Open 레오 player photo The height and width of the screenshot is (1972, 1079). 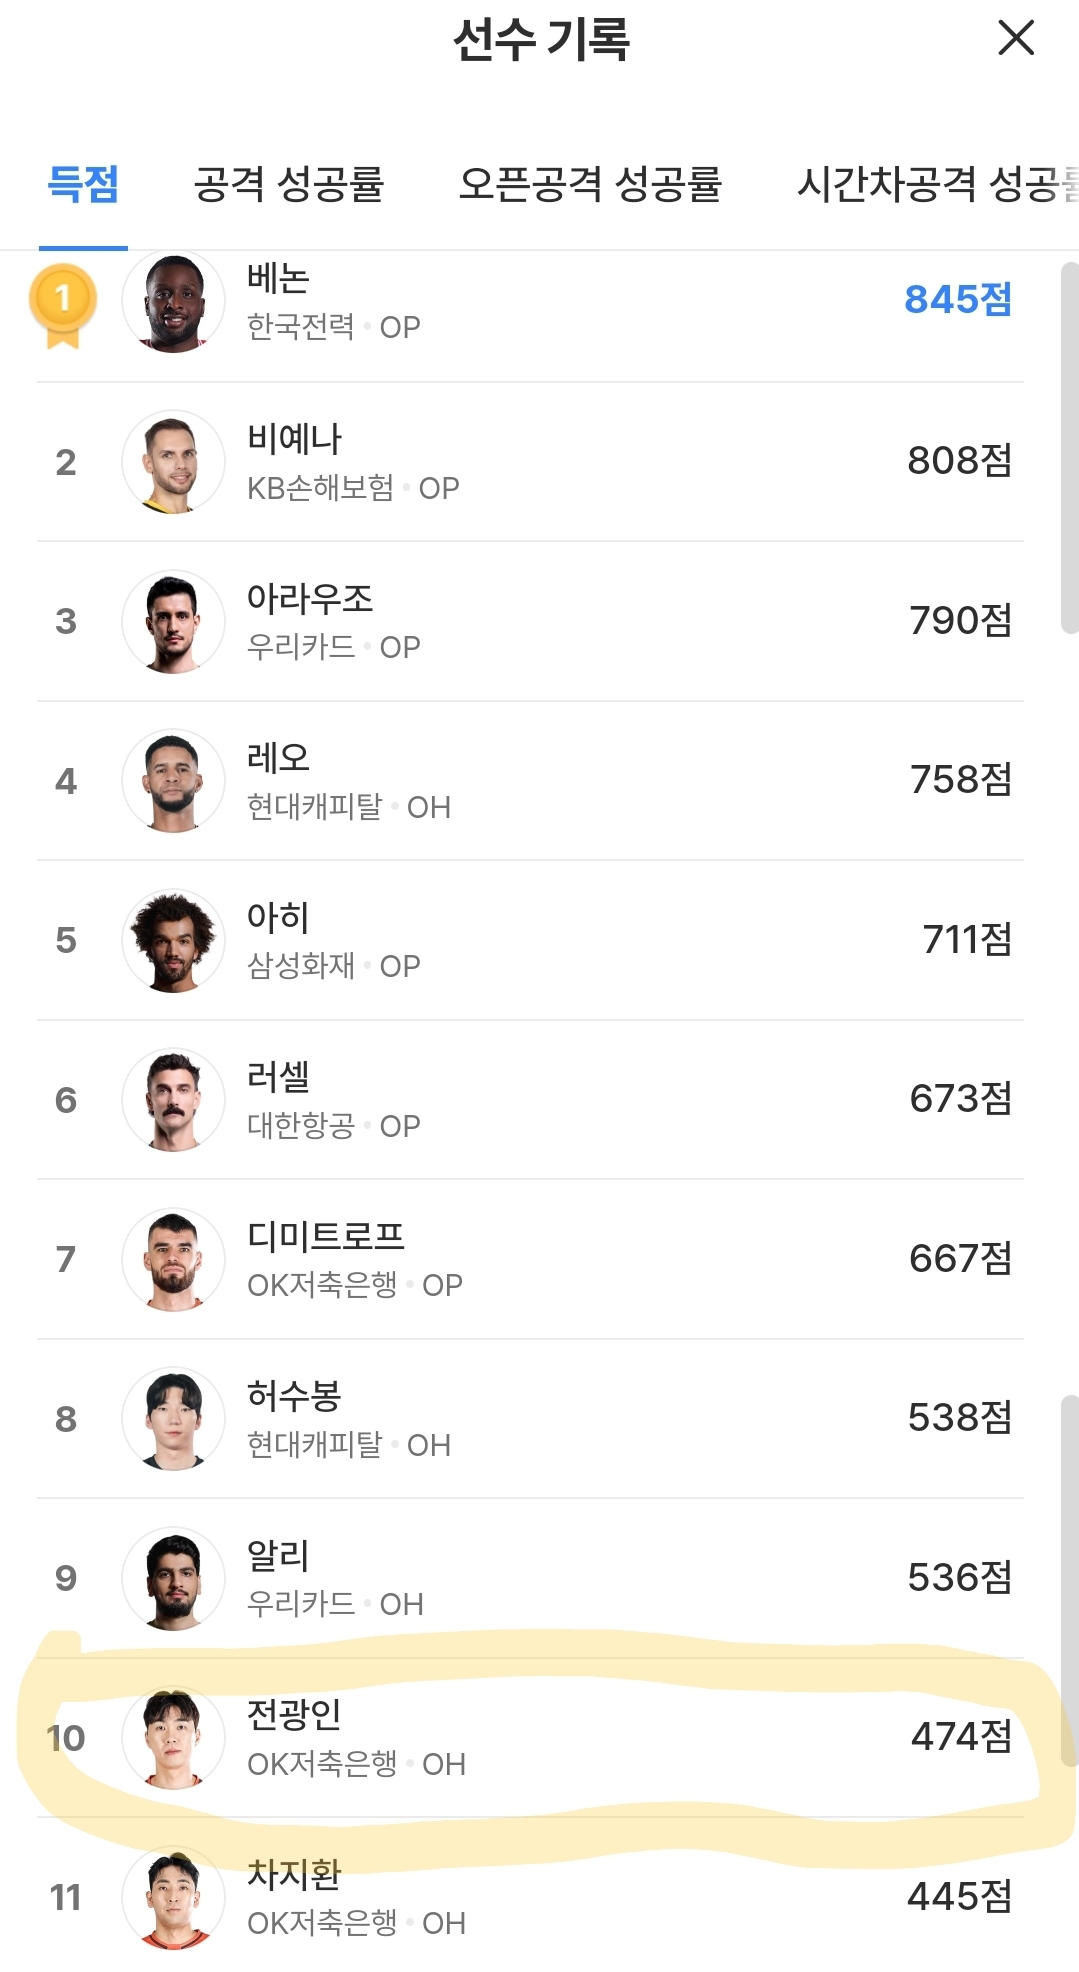[173, 781]
